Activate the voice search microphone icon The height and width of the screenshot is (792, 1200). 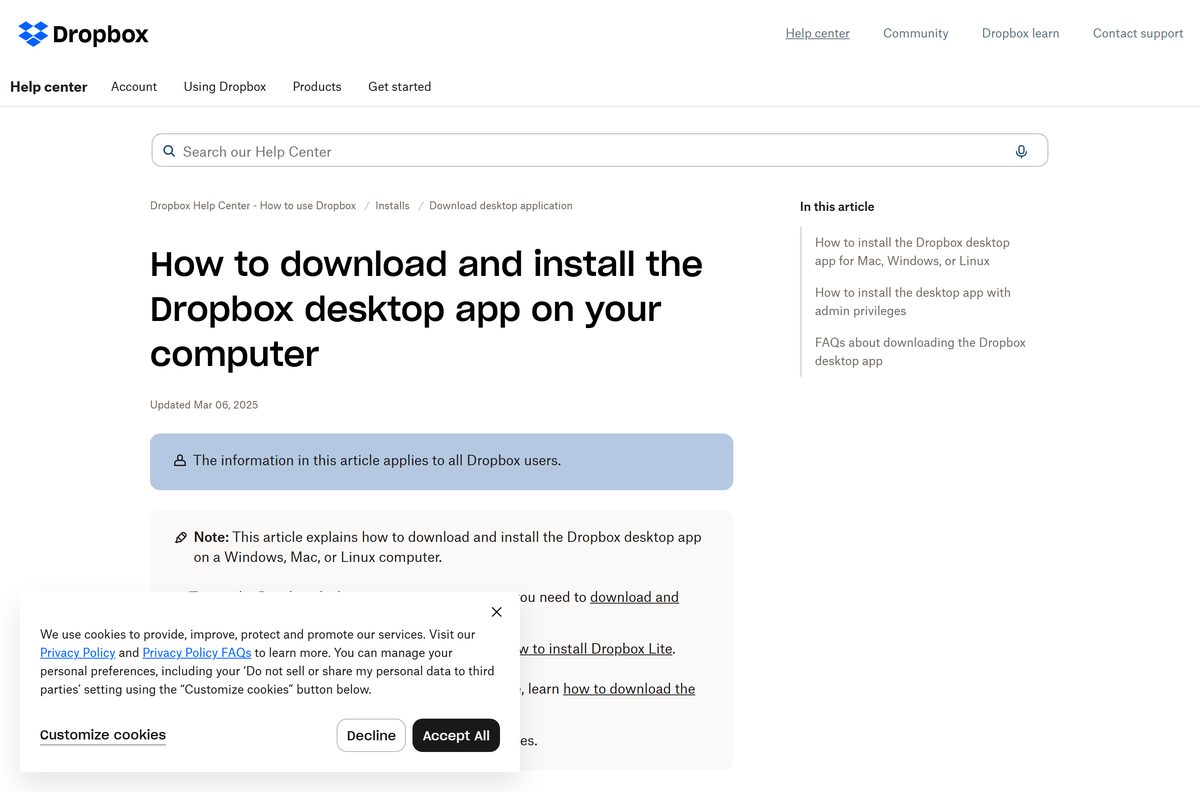(x=1021, y=151)
